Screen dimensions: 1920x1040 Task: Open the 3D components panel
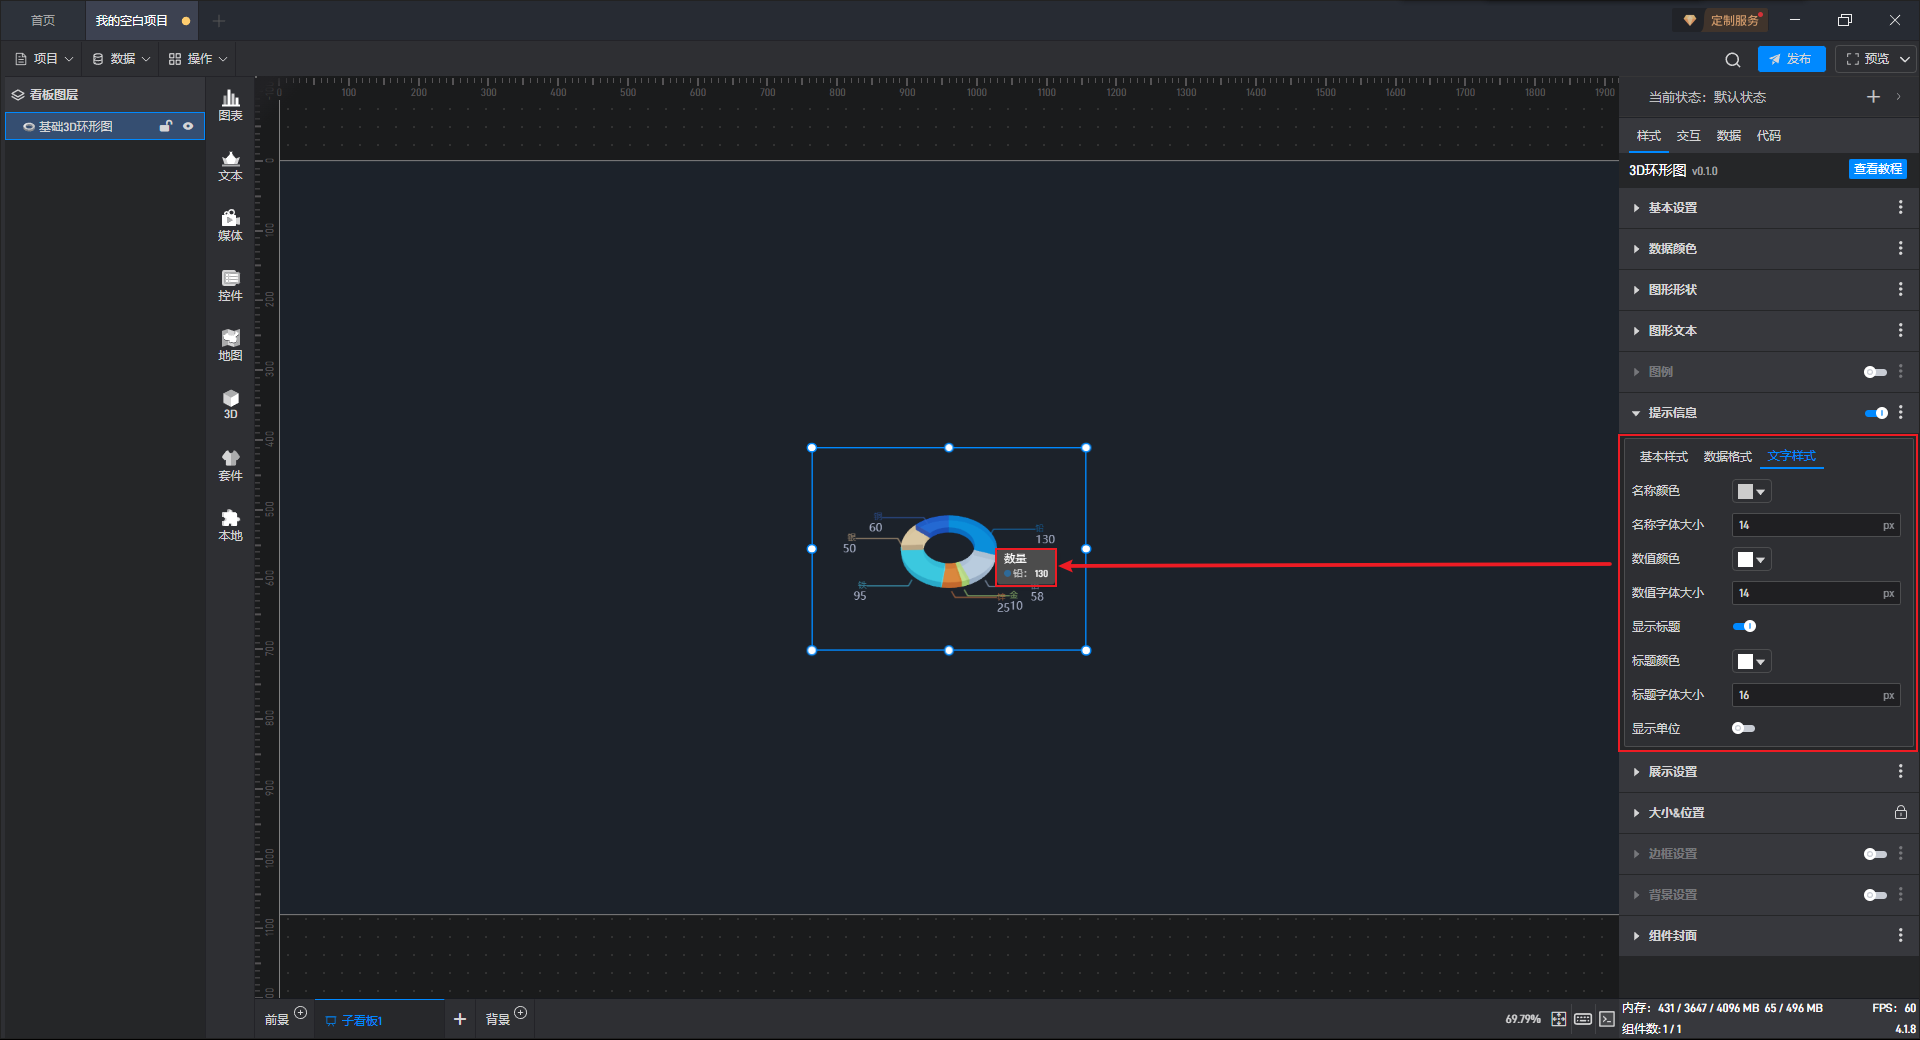click(230, 404)
